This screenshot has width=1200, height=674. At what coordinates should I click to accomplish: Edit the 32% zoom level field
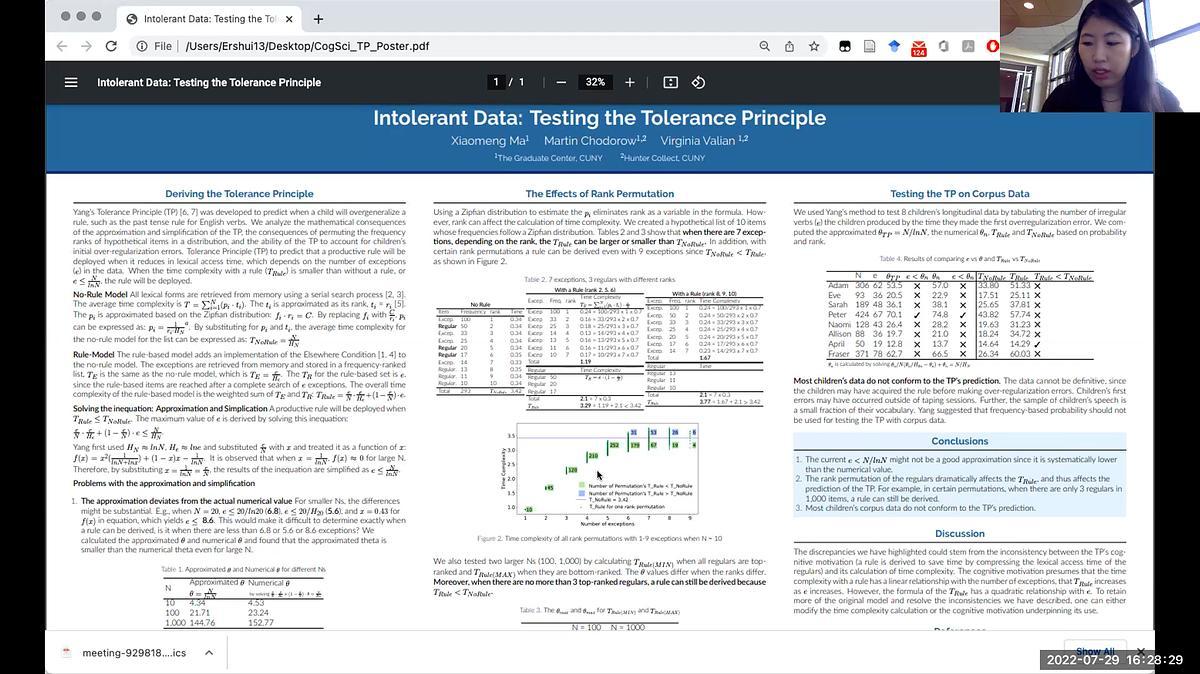[595, 82]
